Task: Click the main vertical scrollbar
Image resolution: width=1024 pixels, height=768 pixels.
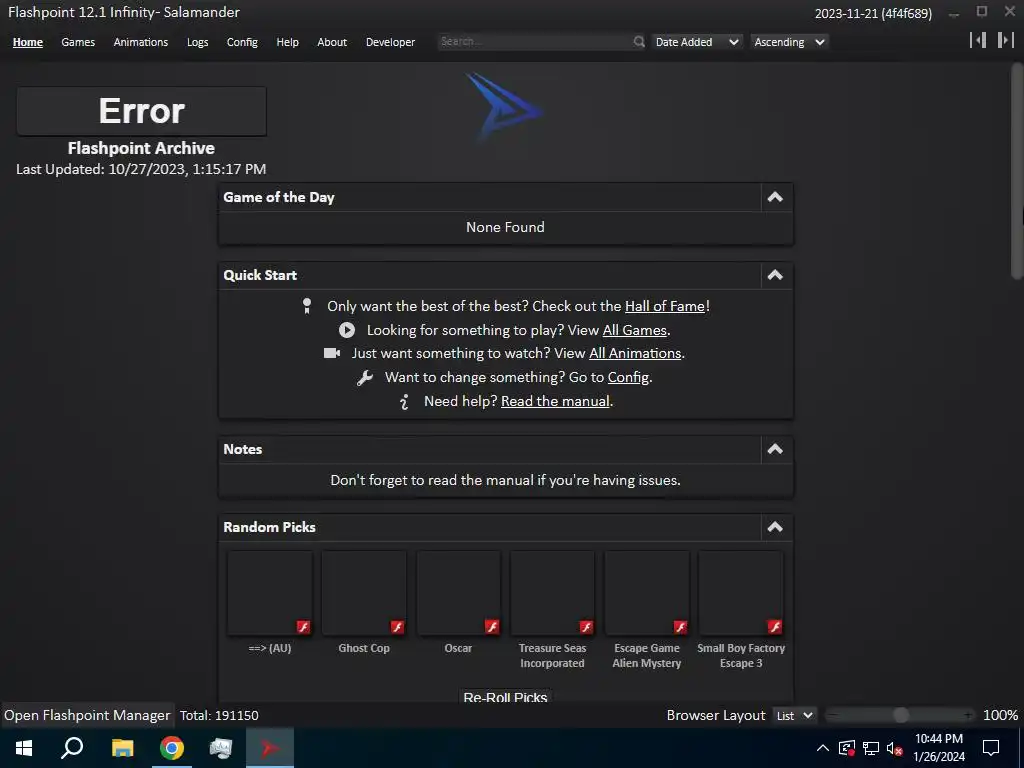Action: coord(1017,171)
